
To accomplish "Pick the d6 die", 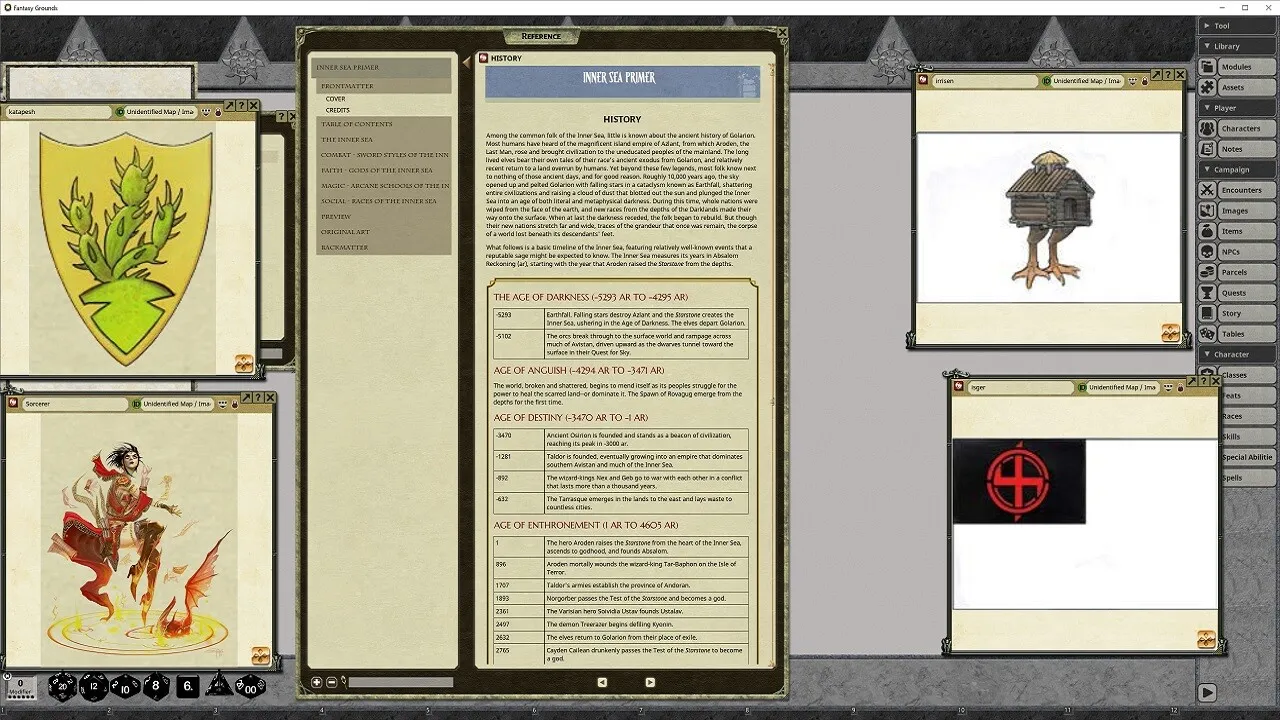I will 188,686.
